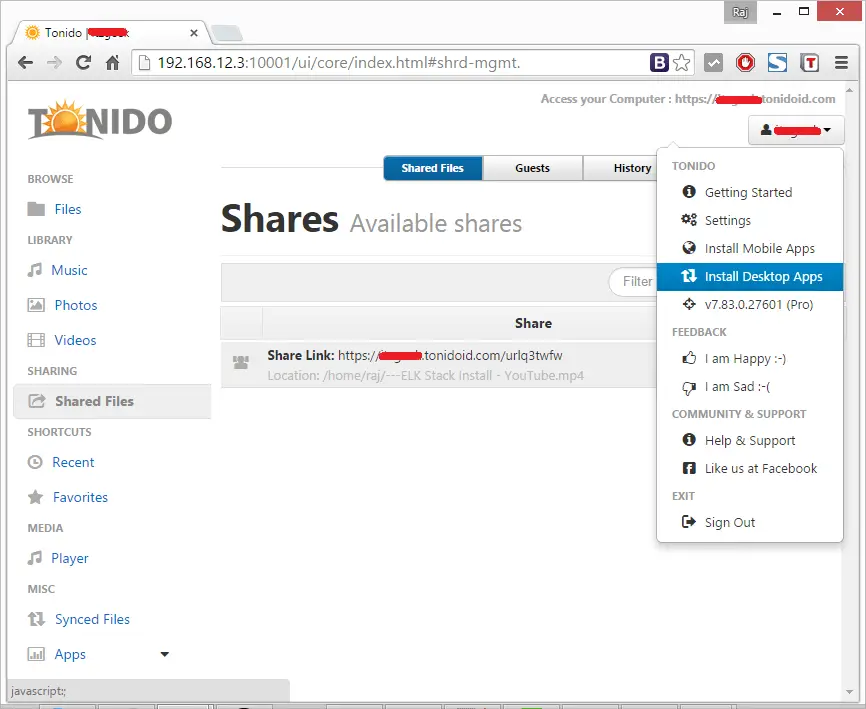Choose Install Mobile Apps menu entry

click(x=750, y=248)
